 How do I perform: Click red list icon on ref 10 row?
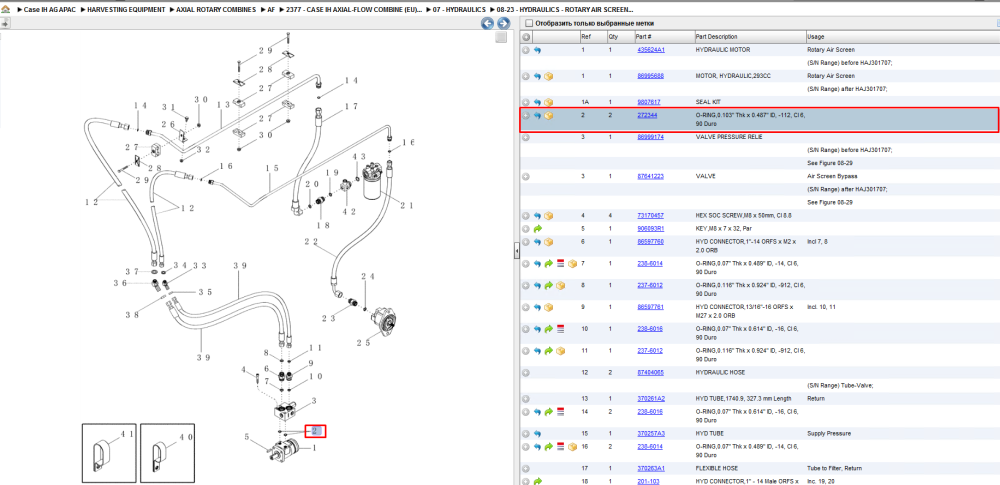tap(561, 329)
